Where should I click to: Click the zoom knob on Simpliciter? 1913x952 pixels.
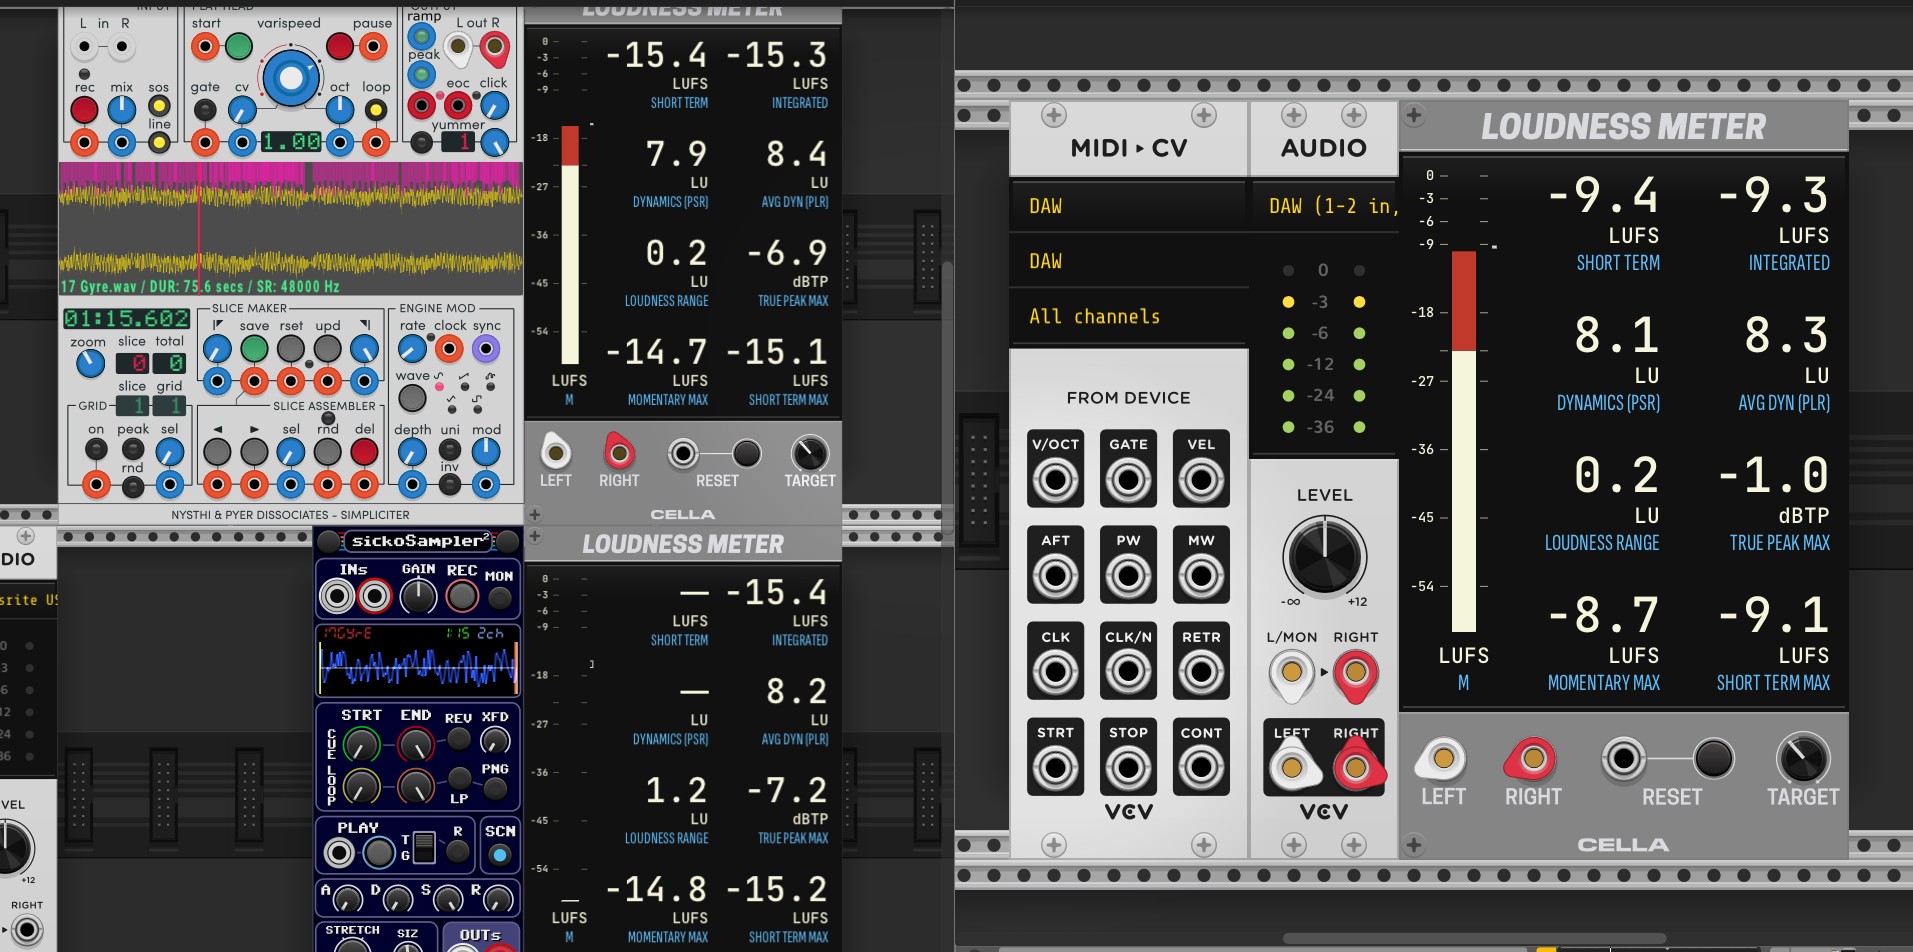[x=90, y=364]
